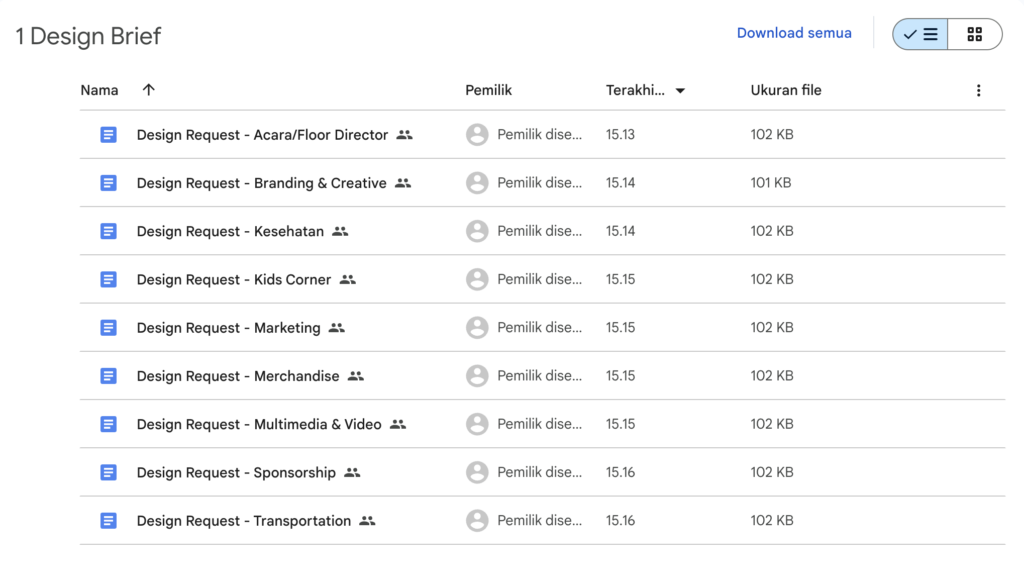The image size is (1024, 587).
Task: Click the Pemilik column header
Action: pyautogui.click(x=488, y=90)
